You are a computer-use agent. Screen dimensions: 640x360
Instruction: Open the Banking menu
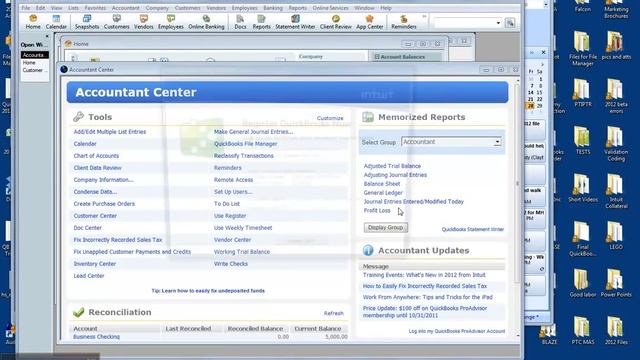click(273, 8)
